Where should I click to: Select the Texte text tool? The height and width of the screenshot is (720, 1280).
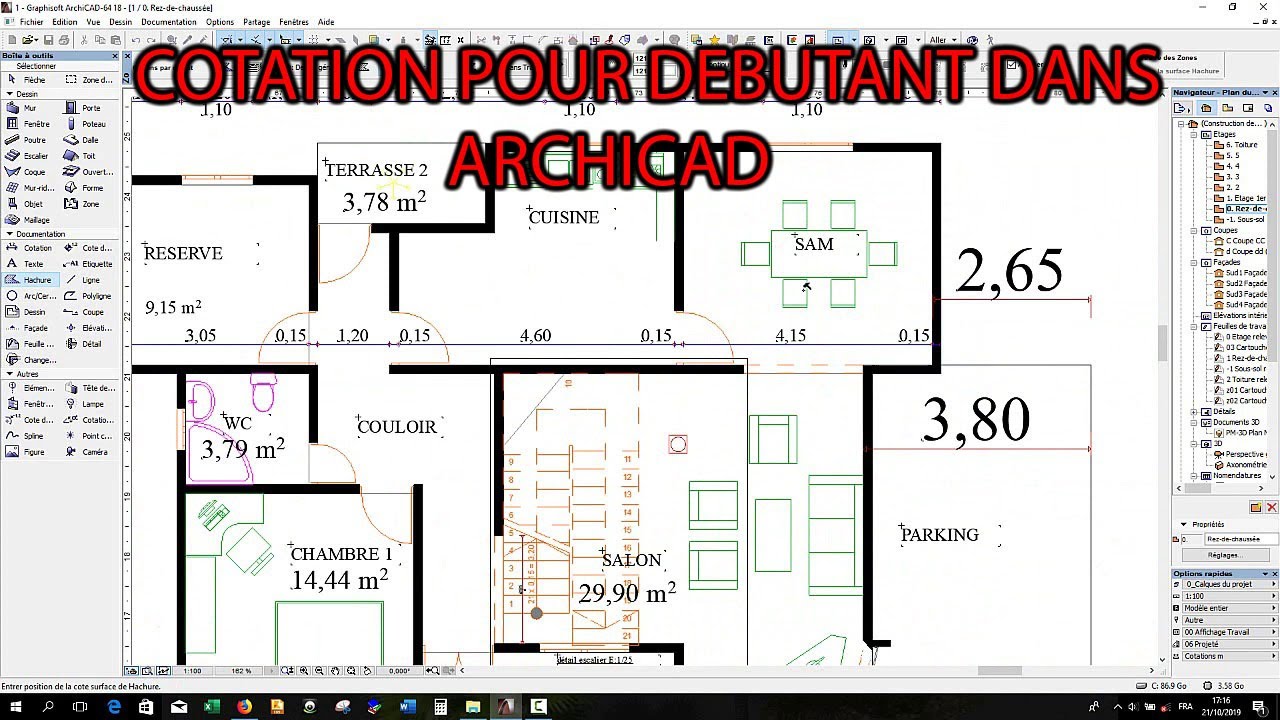pyautogui.click(x=32, y=264)
